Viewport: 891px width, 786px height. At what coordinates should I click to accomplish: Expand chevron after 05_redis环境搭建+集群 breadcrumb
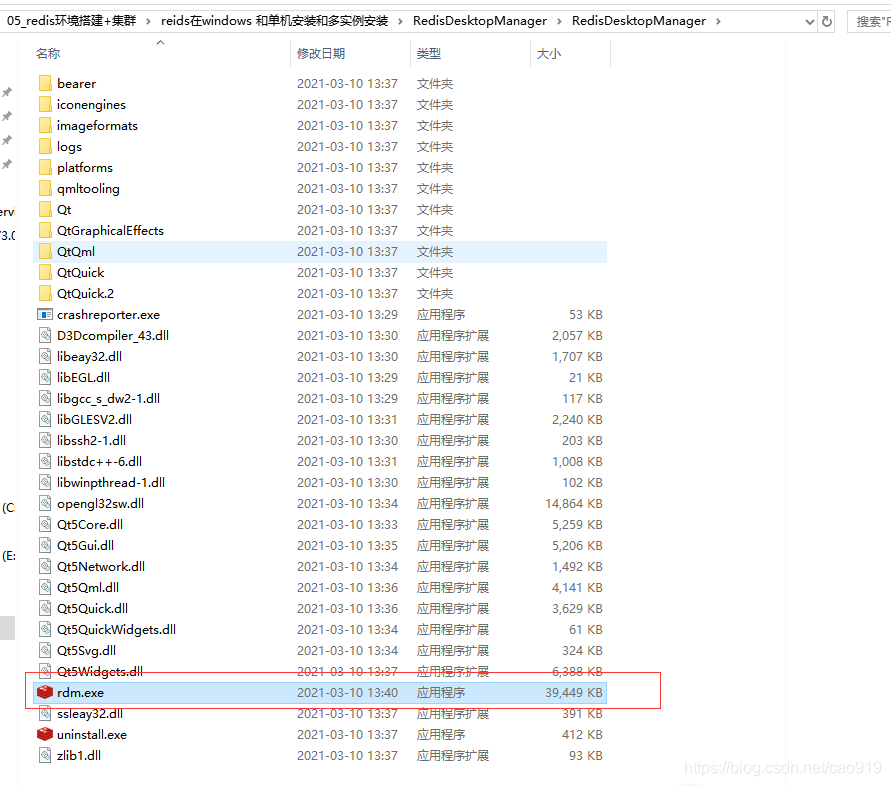[148, 22]
